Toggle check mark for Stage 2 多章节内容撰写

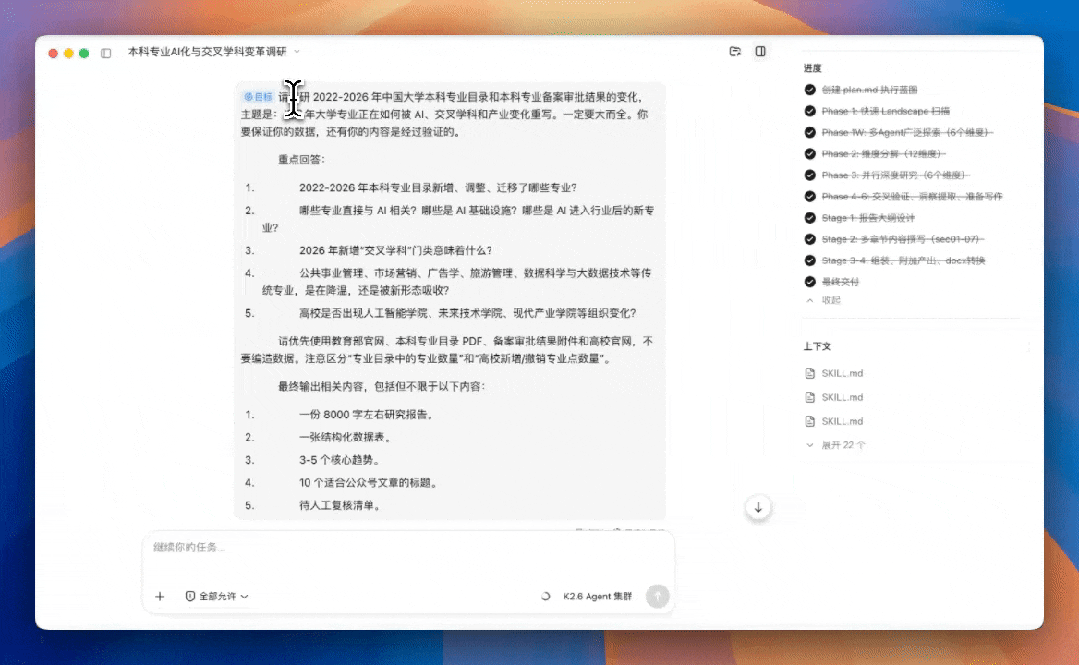810,239
